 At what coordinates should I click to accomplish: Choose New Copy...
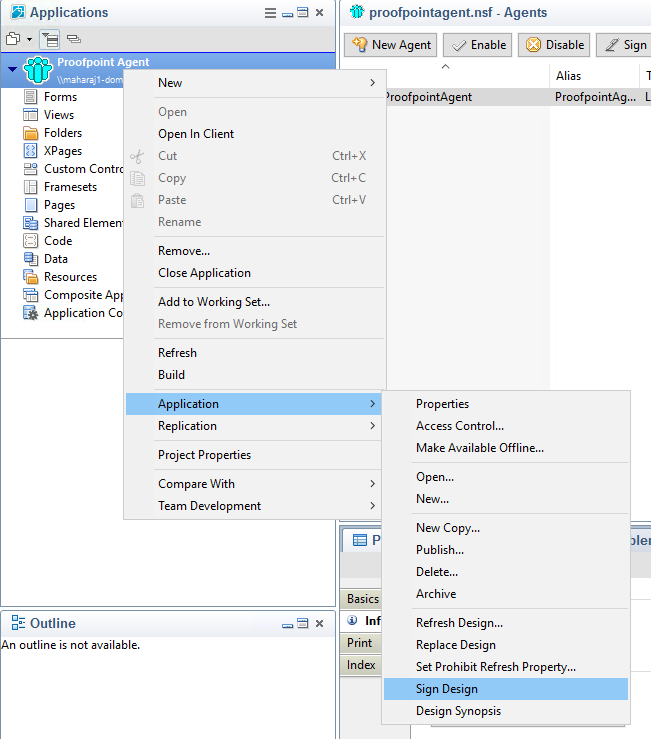point(506,528)
